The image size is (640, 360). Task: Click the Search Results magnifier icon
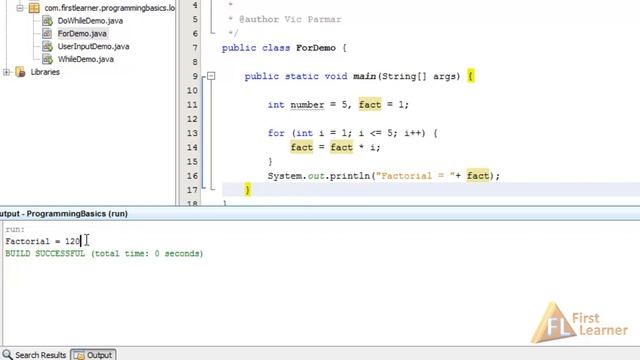[x=7, y=354]
